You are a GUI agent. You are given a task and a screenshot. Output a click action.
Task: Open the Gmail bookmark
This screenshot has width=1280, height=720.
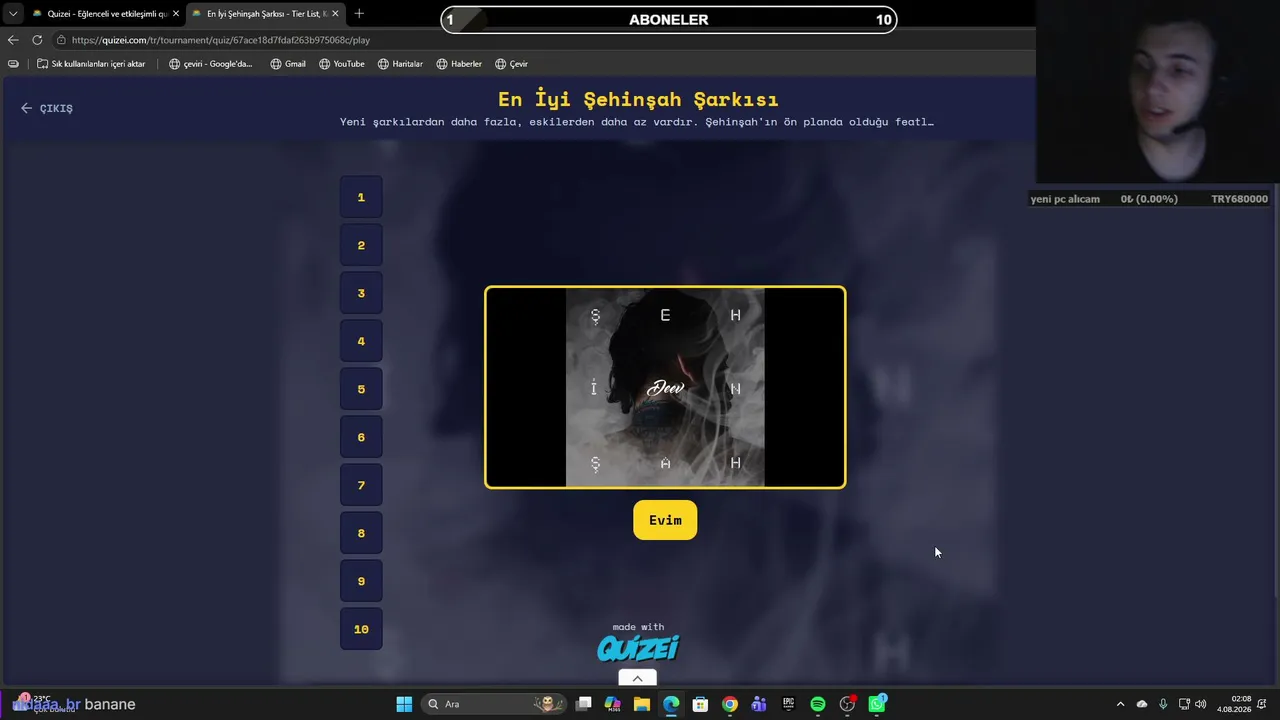coord(288,64)
